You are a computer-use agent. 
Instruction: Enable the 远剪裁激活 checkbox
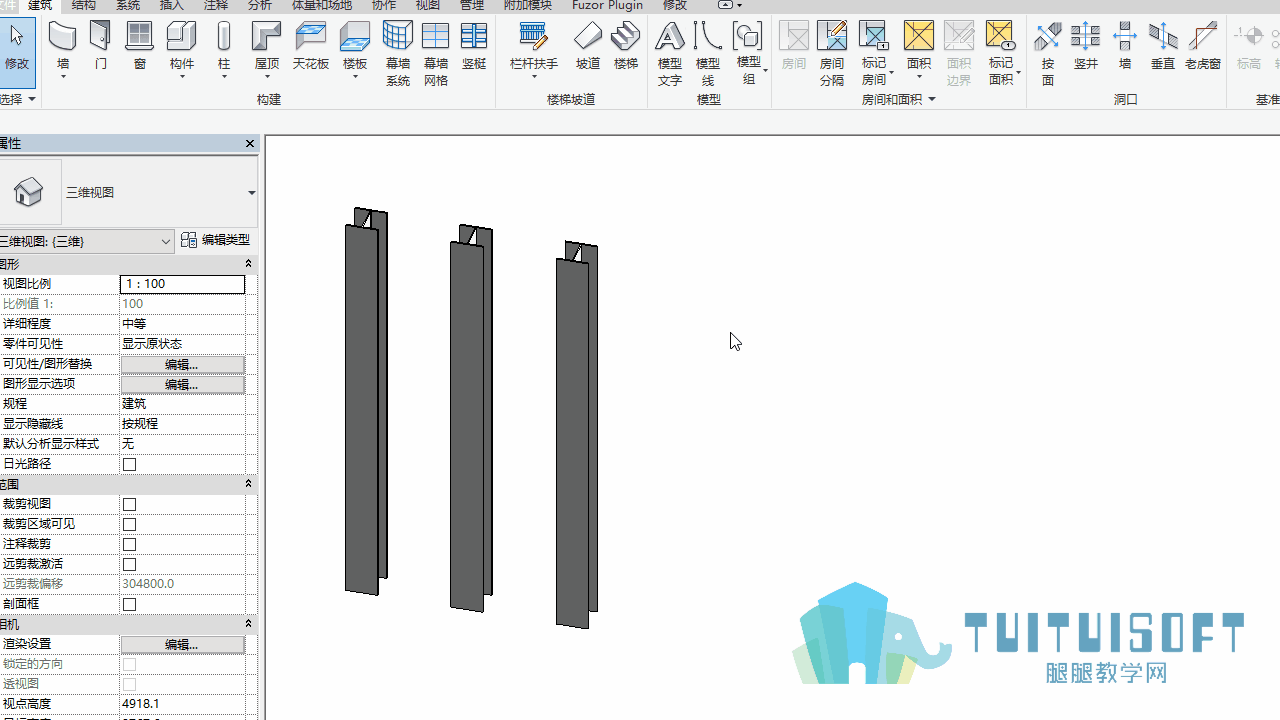click(129, 564)
